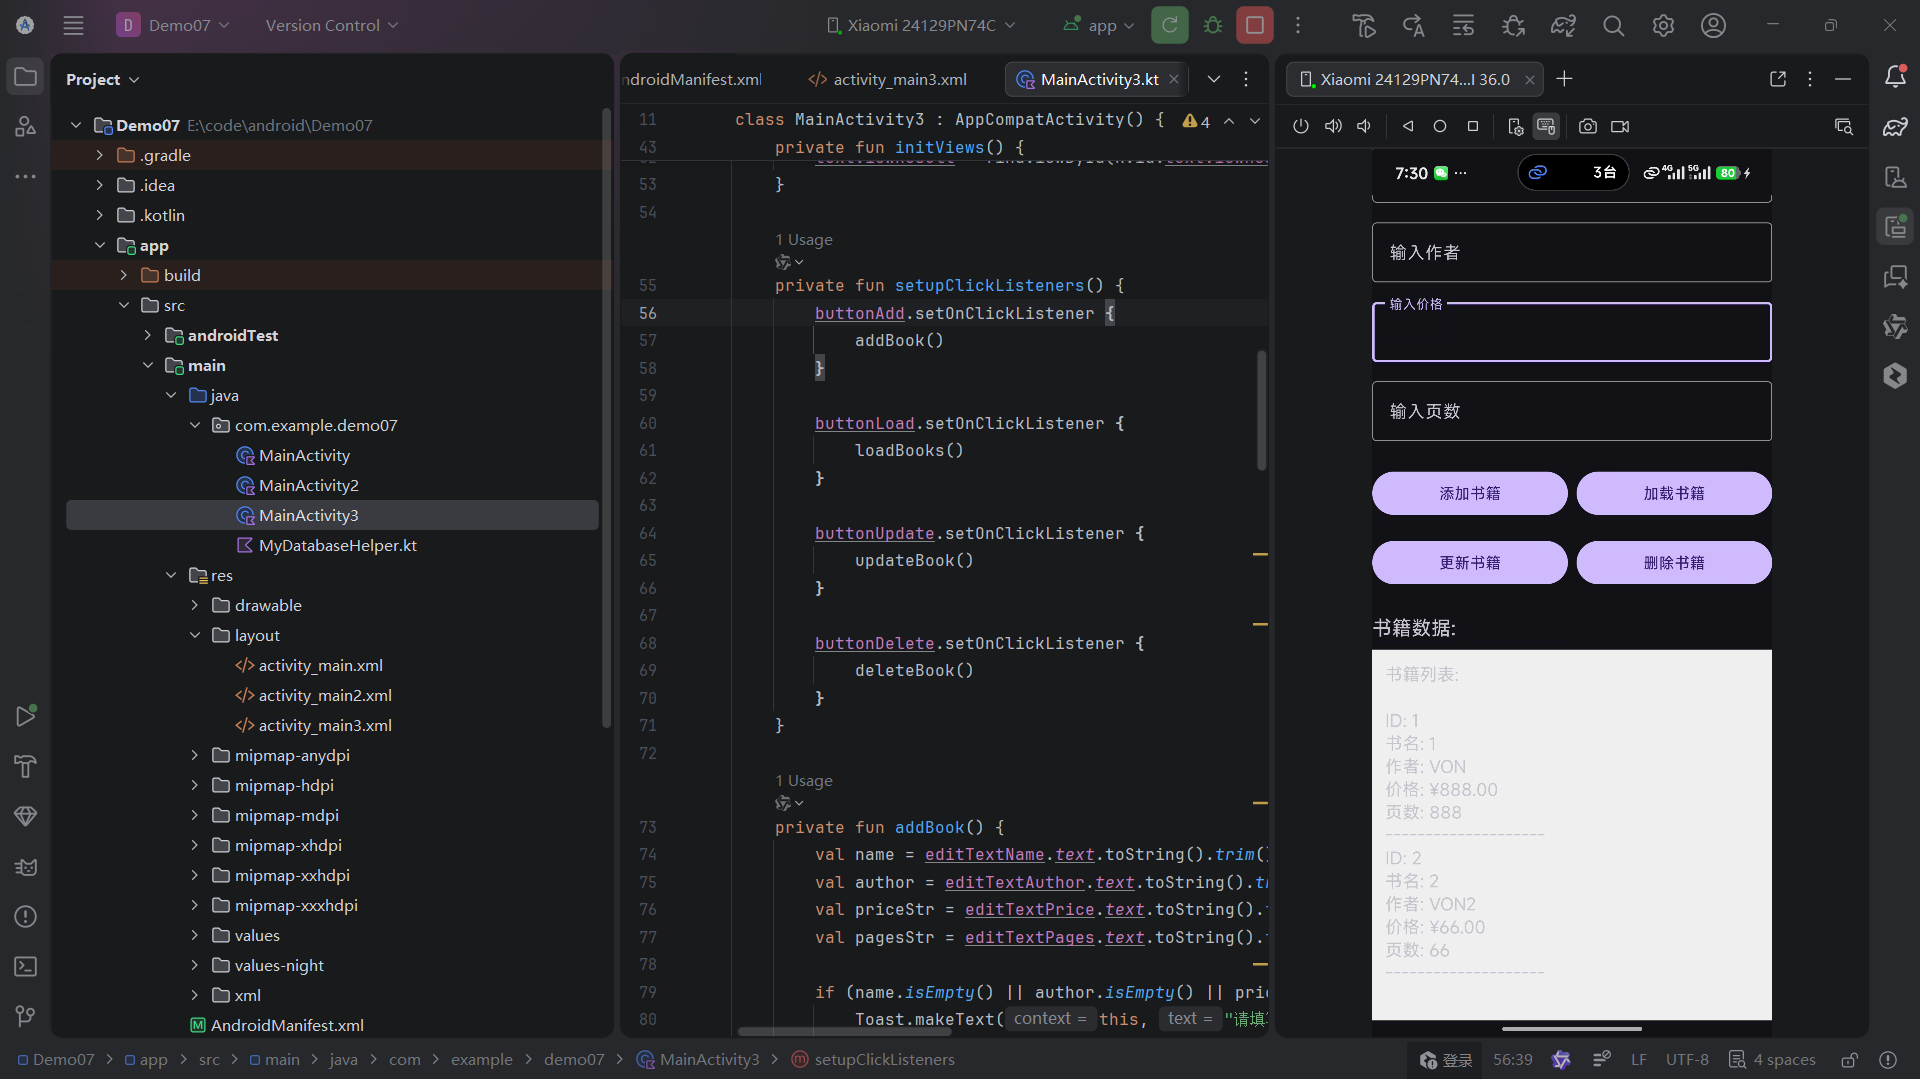The image size is (1920, 1079).
Task: Click UTF-8 encoding in status bar
Action: coord(1687,1060)
